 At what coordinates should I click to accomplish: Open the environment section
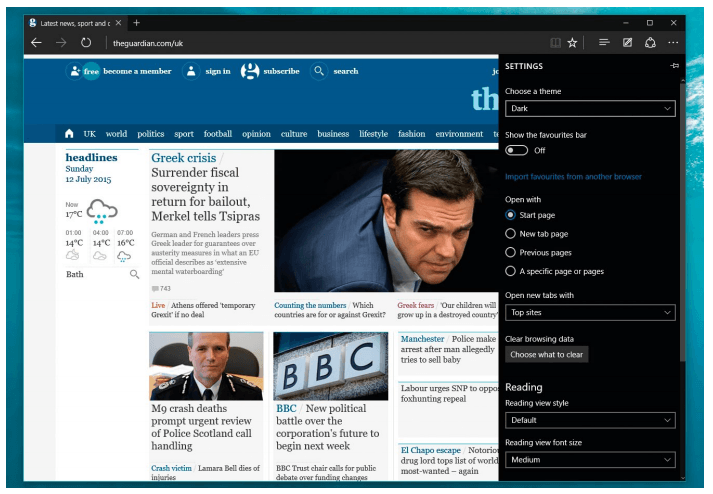click(x=459, y=134)
